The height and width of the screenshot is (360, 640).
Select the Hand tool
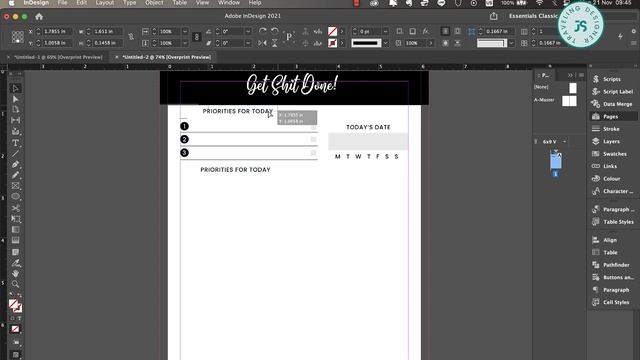pyautogui.click(x=16, y=273)
